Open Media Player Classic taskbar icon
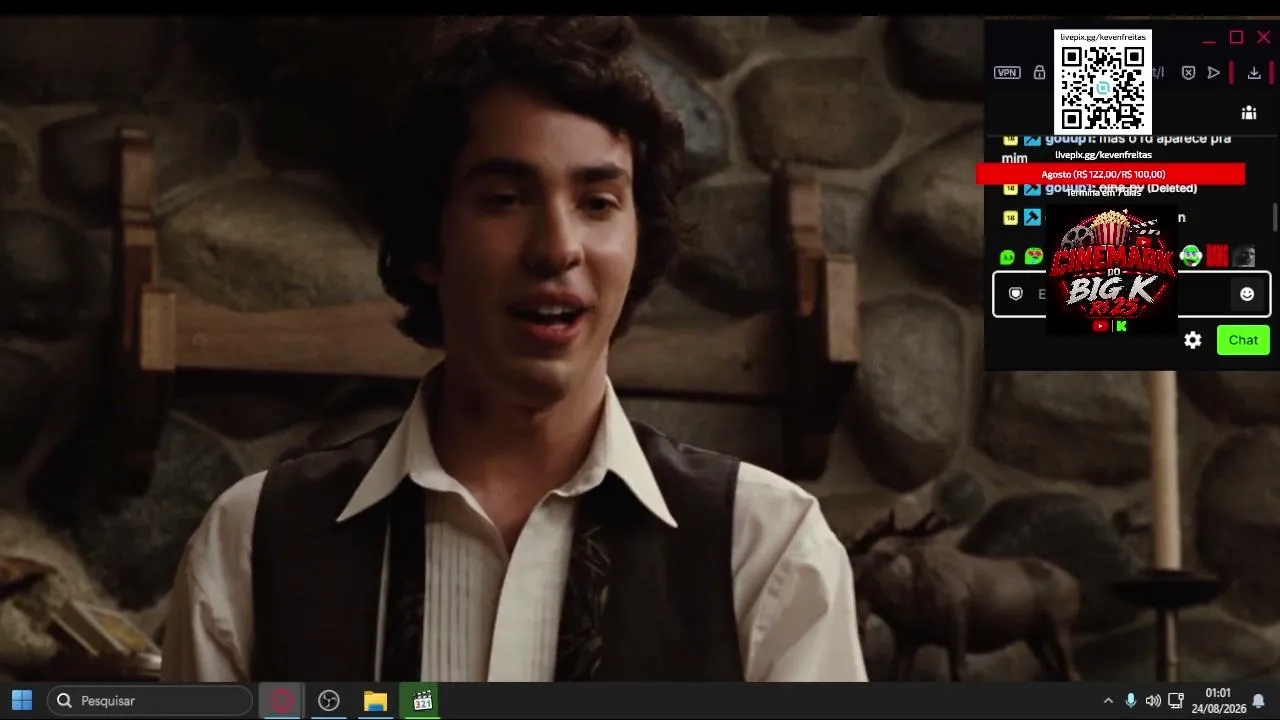The image size is (1280, 720). [422, 701]
